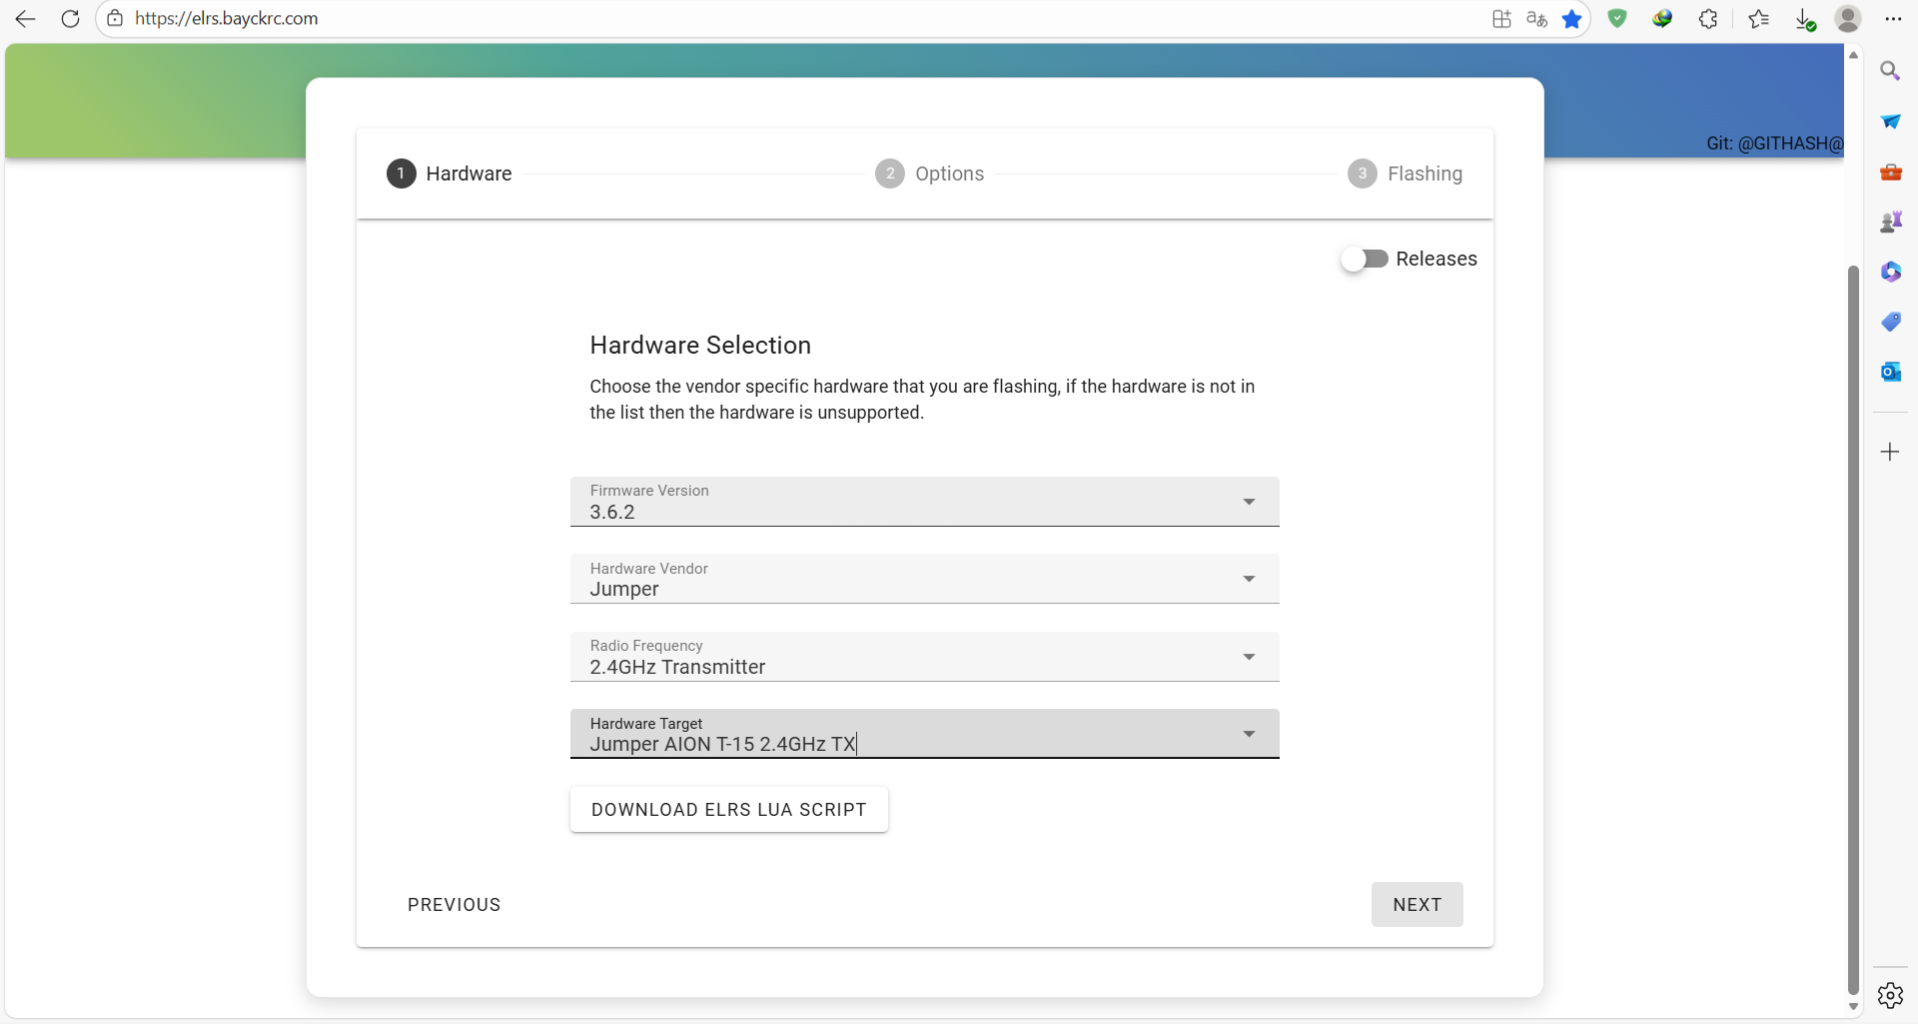Expand the Firmware Version dropdown
The height and width of the screenshot is (1024, 1918).
1248,502
